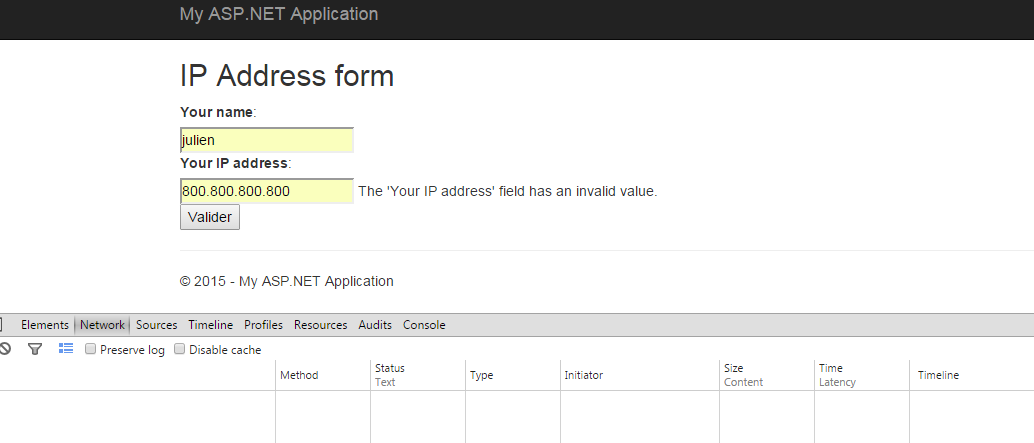The image size is (1034, 443).
Task: Enable the Preserve log checkbox
Action: point(91,350)
